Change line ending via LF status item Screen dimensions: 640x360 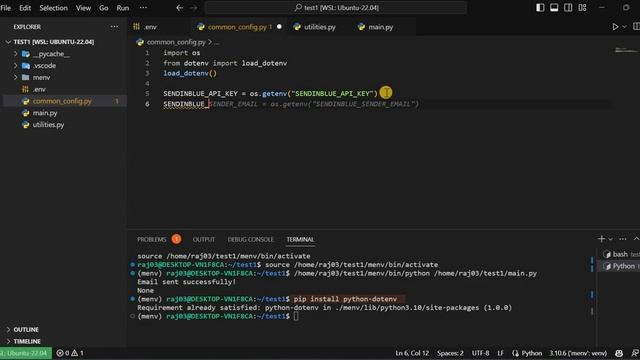pos(500,353)
